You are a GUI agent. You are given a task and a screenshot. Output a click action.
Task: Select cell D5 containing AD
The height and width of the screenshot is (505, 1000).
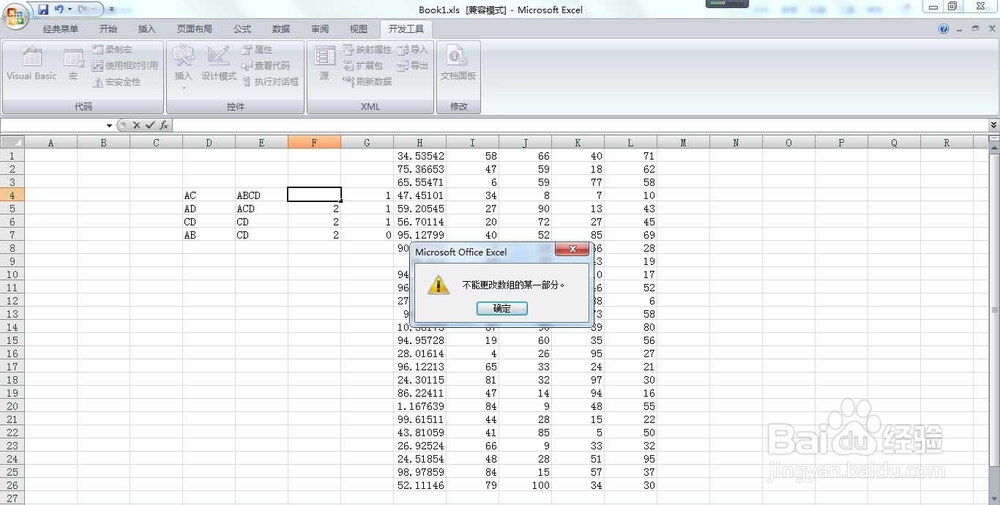tap(209, 209)
